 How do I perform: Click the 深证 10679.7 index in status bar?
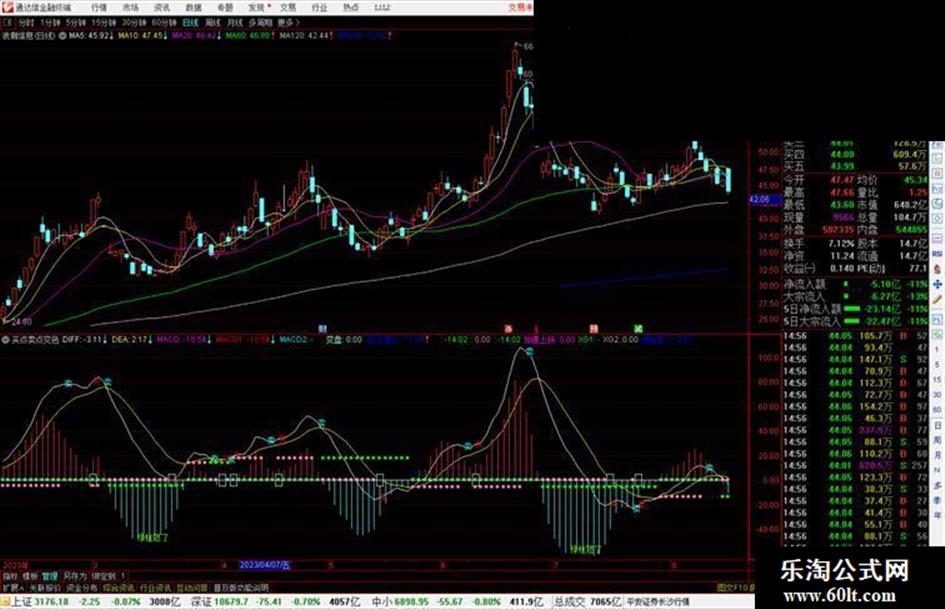(x=219, y=602)
